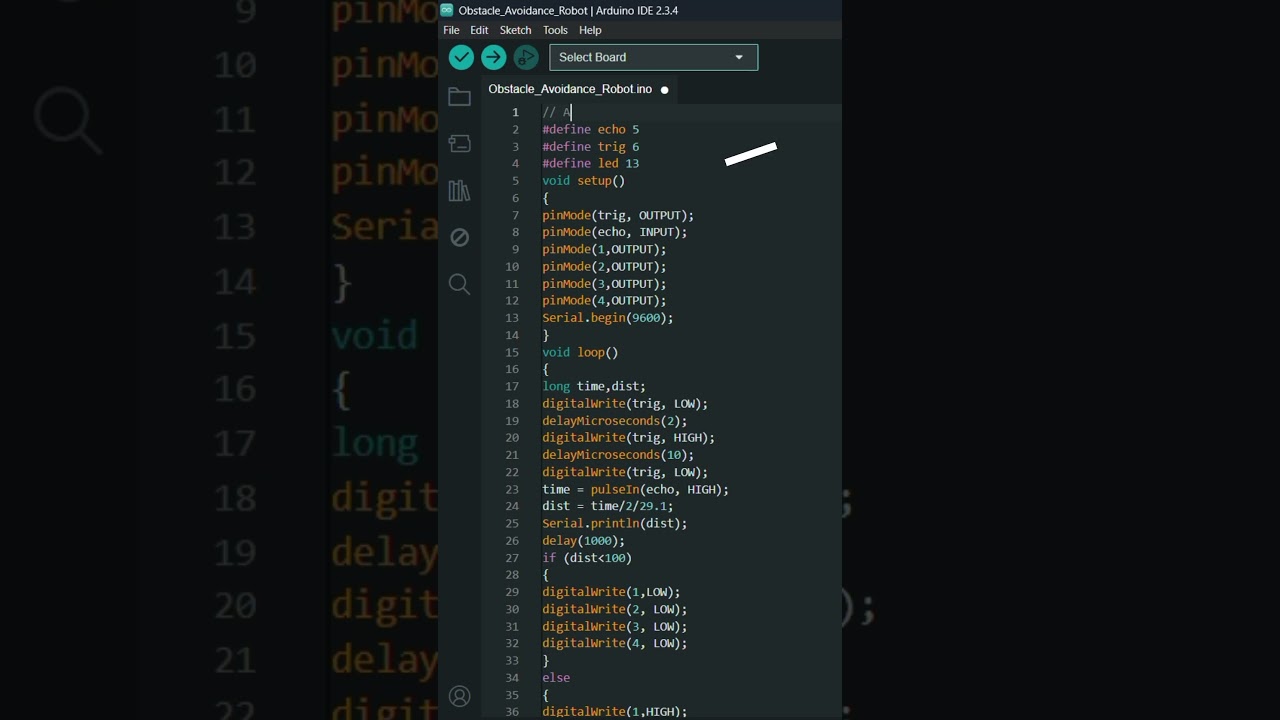
Task: Click the "#define echo 5" line
Action: pos(591,129)
